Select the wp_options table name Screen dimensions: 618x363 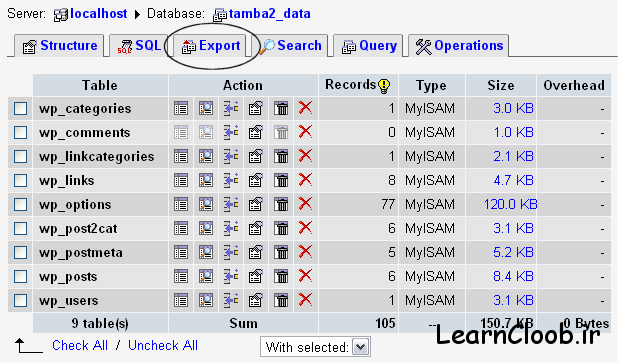click(x=75, y=205)
